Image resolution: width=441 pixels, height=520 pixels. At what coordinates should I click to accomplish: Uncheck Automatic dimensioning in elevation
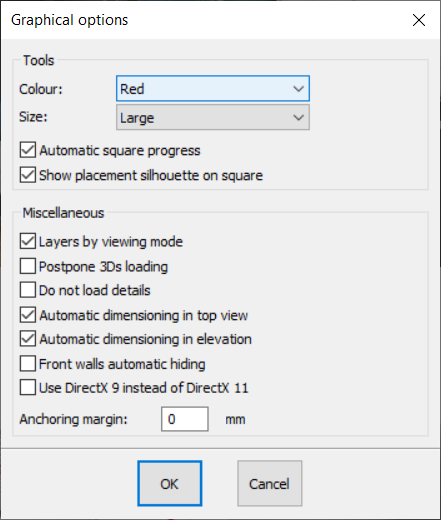[28, 339]
